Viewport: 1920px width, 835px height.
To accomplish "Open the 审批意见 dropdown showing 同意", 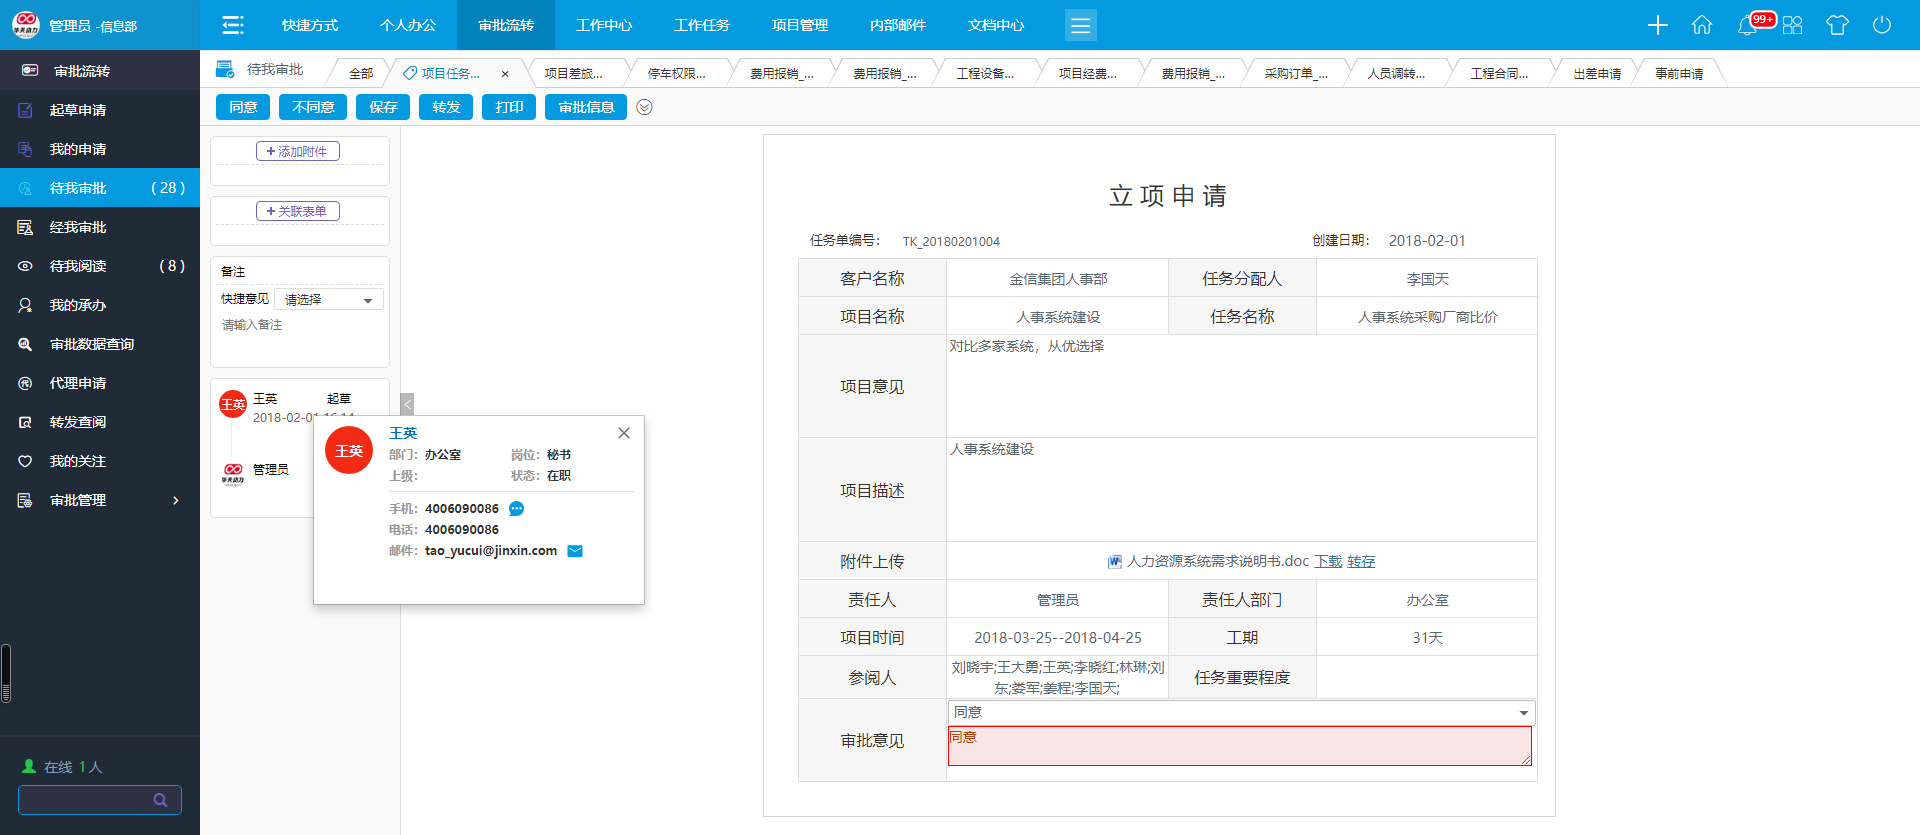I will point(1240,712).
